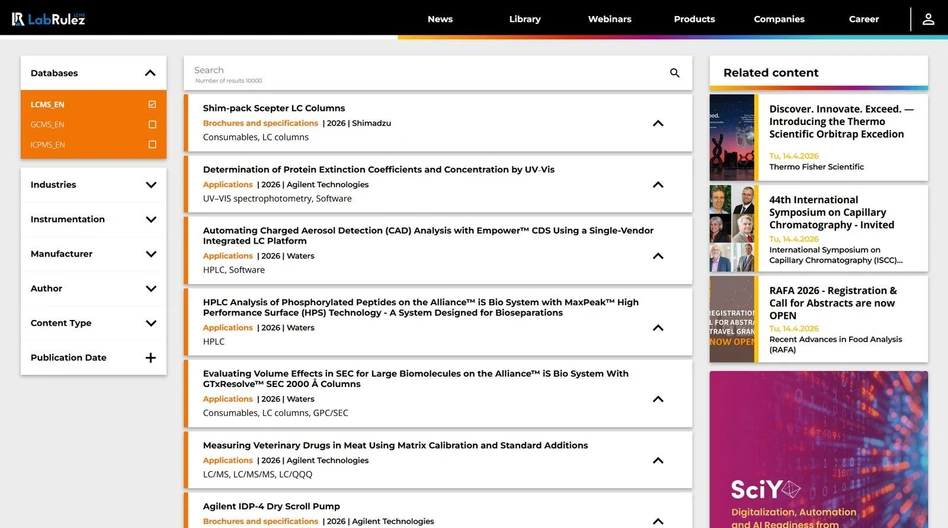Click 'Recent Advances in Food Analysis (RAFA)' text
948x528 pixels.
point(836,344)
